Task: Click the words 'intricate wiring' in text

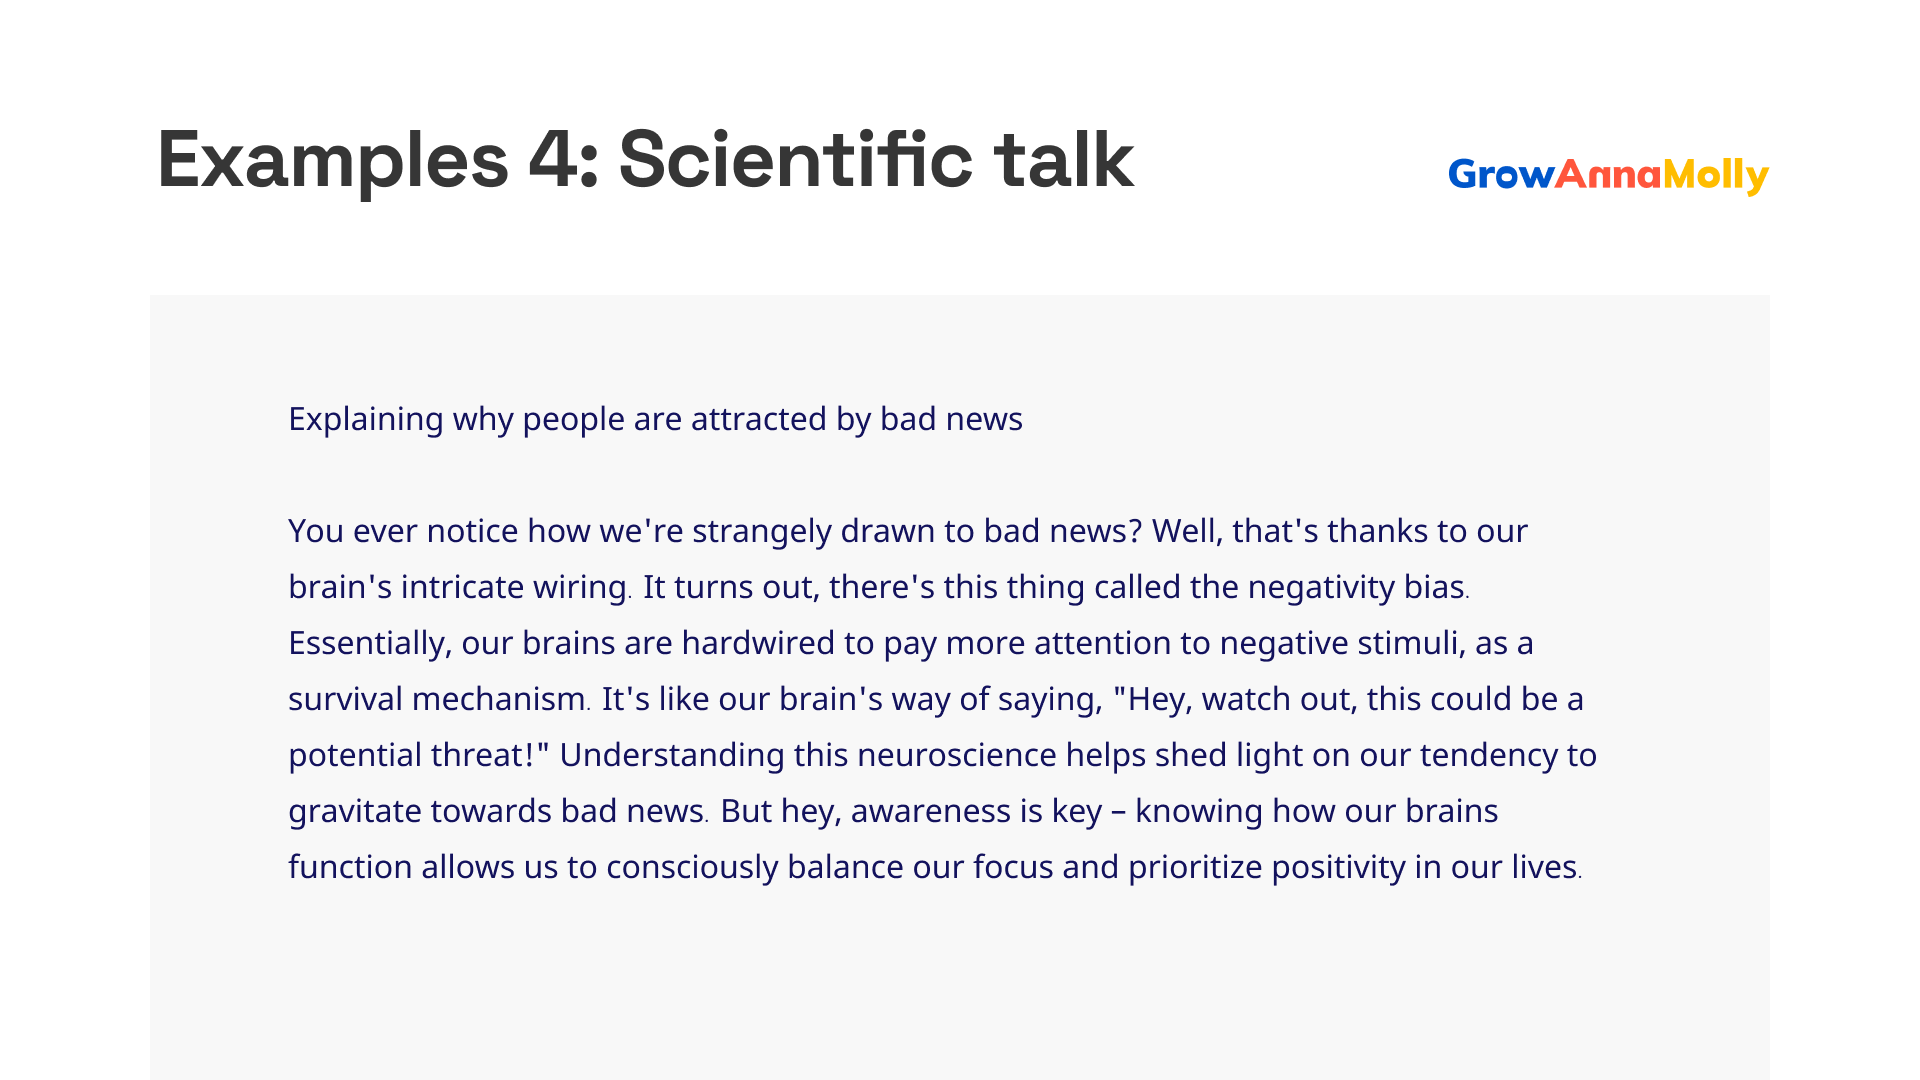Action: pos(514,587)
